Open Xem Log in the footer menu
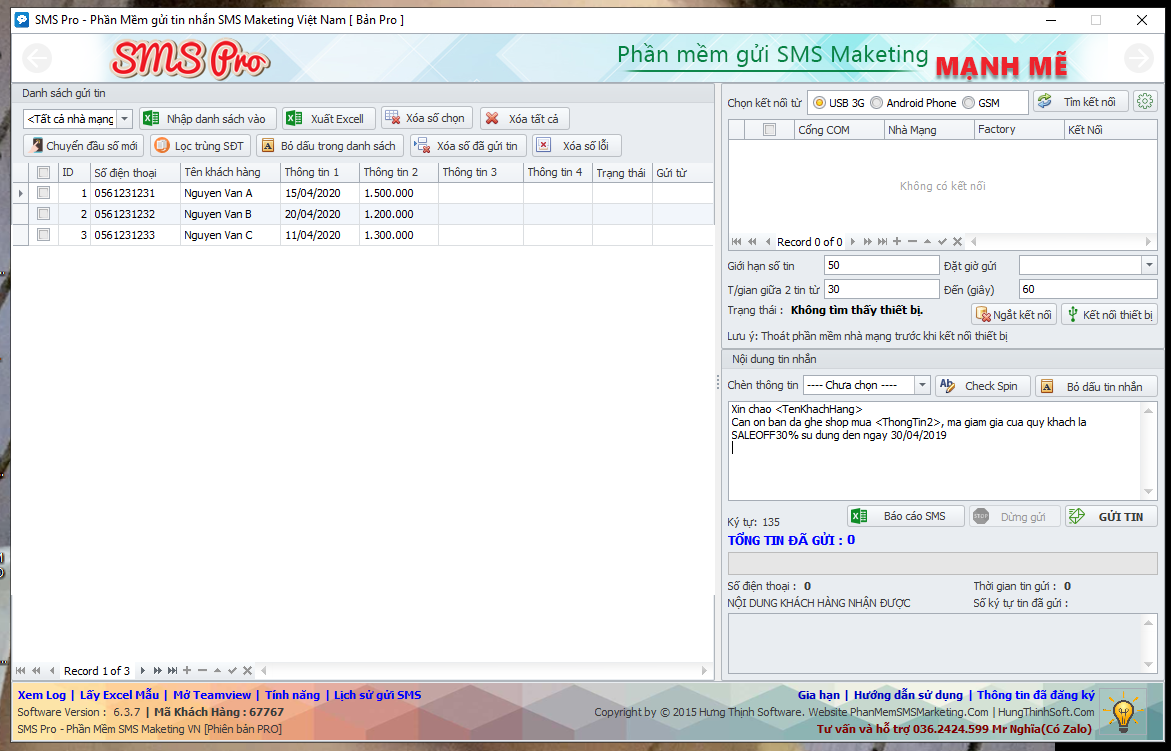Screen dimensions: 1171x751 pos(42,695)
